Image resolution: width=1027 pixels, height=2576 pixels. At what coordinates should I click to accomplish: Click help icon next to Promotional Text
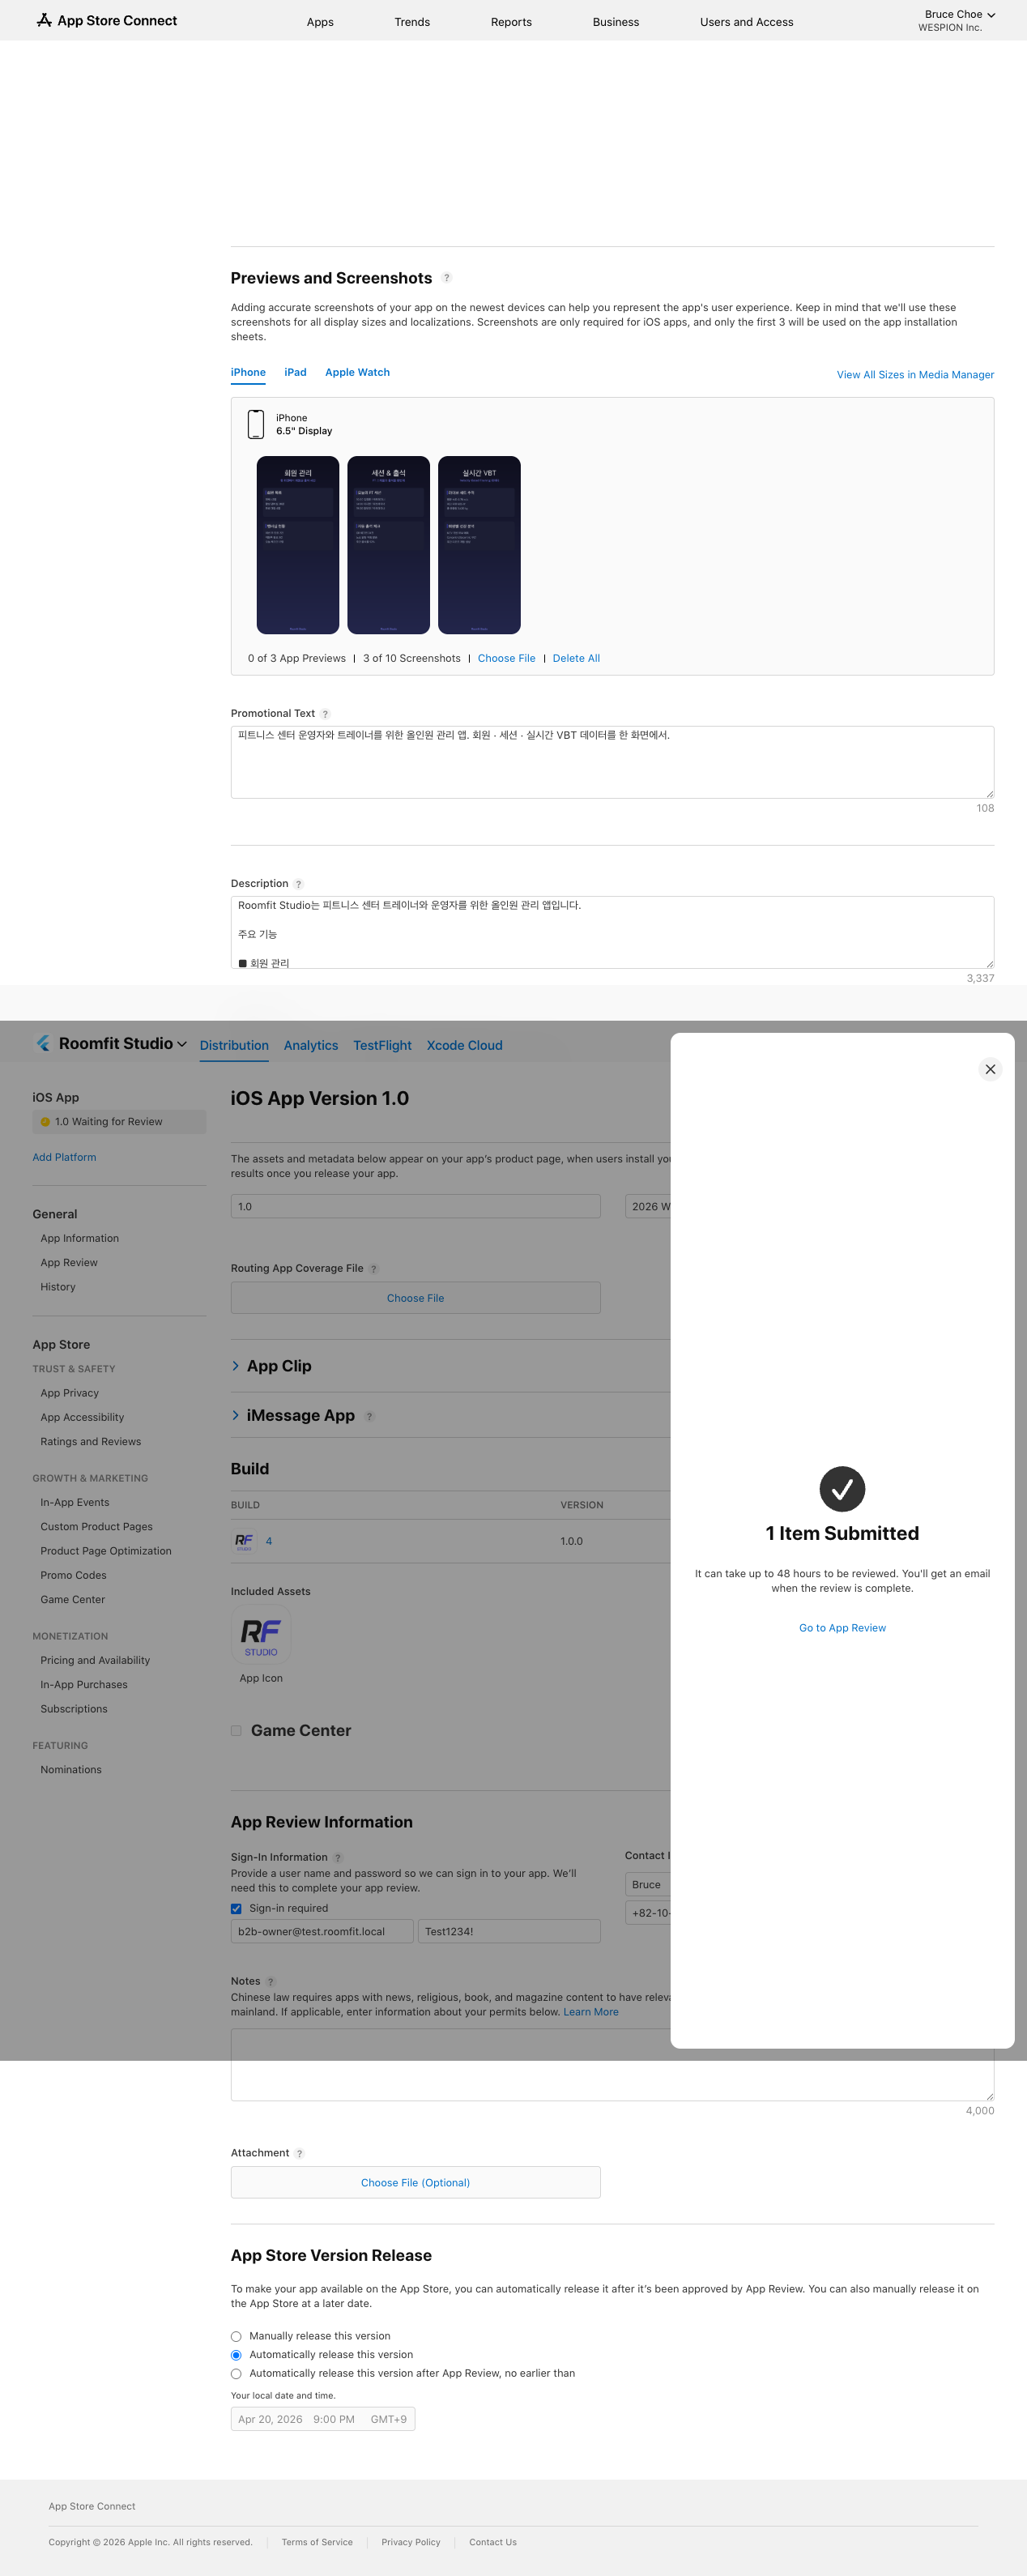(x=325, y=714)
